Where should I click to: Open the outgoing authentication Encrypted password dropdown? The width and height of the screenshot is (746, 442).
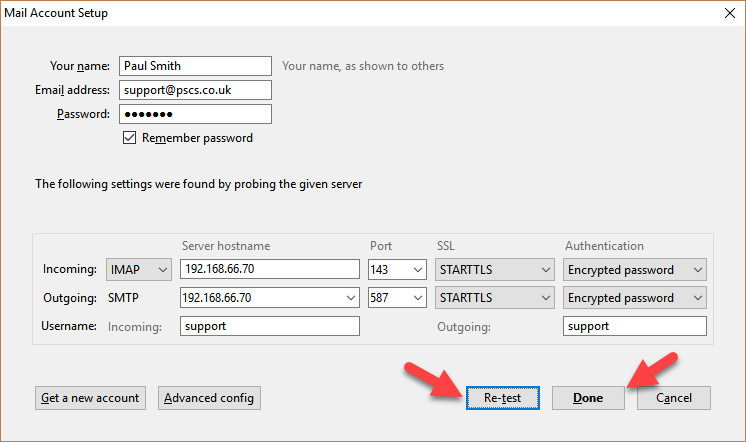tap(635, 298)
